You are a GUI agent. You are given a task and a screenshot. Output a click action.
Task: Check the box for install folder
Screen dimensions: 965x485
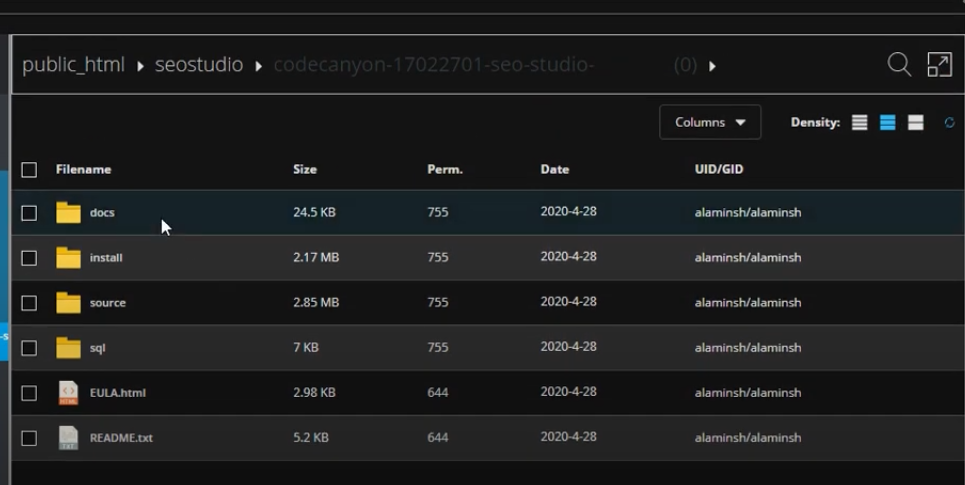click(x=29, y=258)
